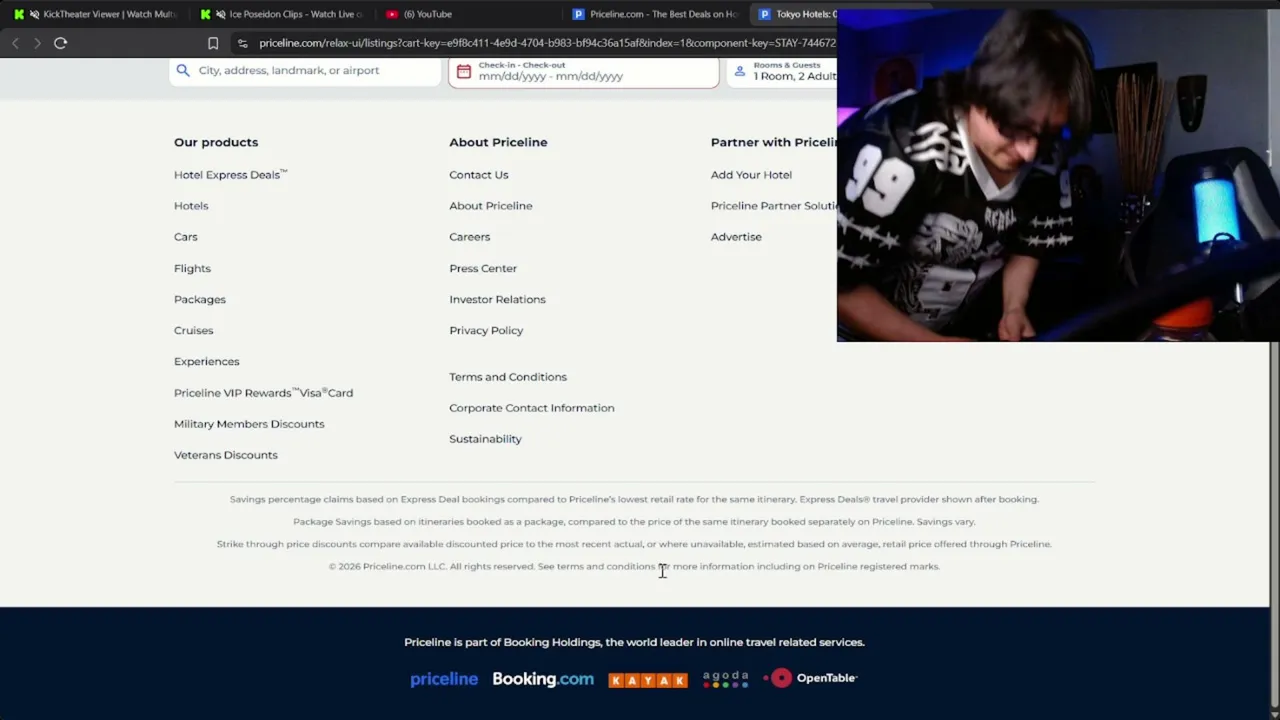
Task: Click the muted-audio icon on KickTheater tab
Action: point(35,14)
